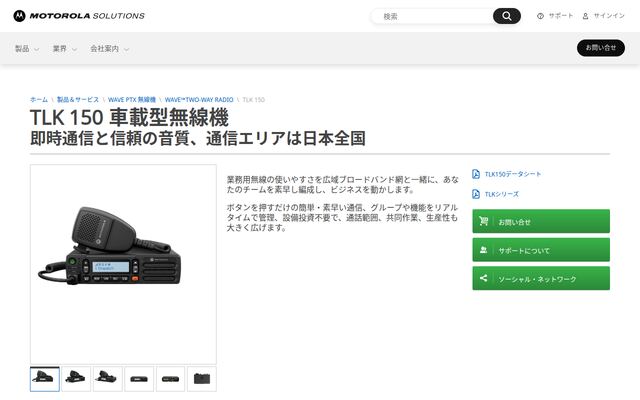Click the sign-in user icon
The width and height of the screenshot is (640, 400).
coord(585,16)
